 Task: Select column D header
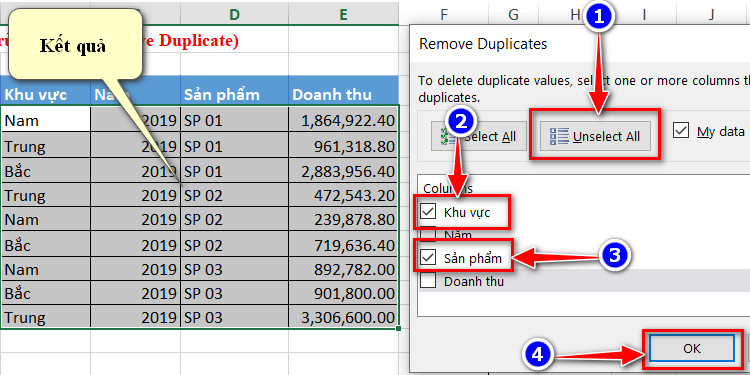[x=234, y=14]
